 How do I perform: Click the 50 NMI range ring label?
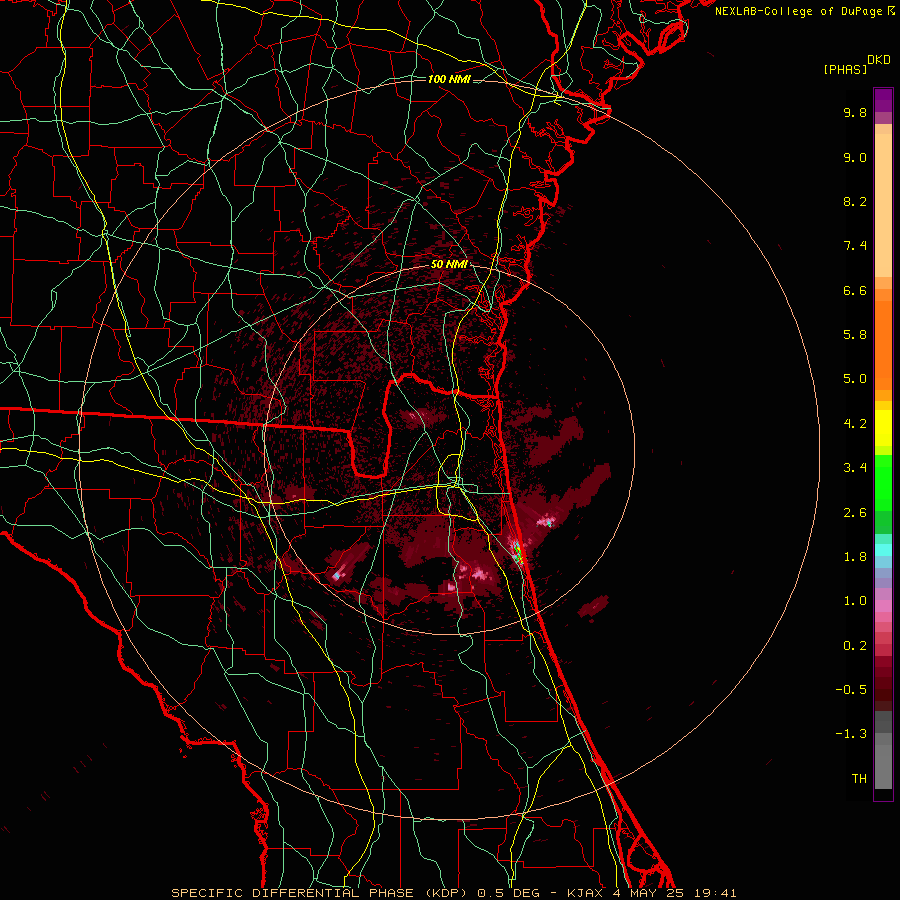click(x=449, y=265)
